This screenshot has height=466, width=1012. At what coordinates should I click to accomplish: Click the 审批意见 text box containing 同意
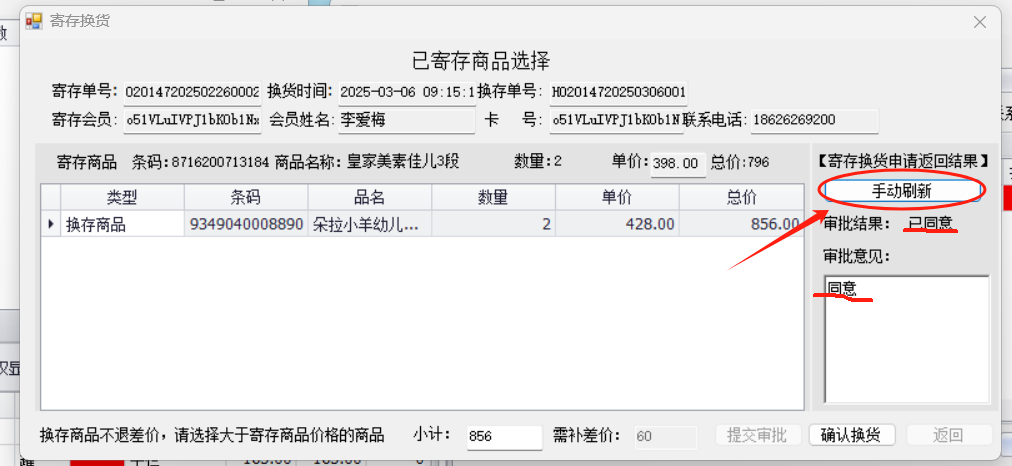click(x=907, y=339)
